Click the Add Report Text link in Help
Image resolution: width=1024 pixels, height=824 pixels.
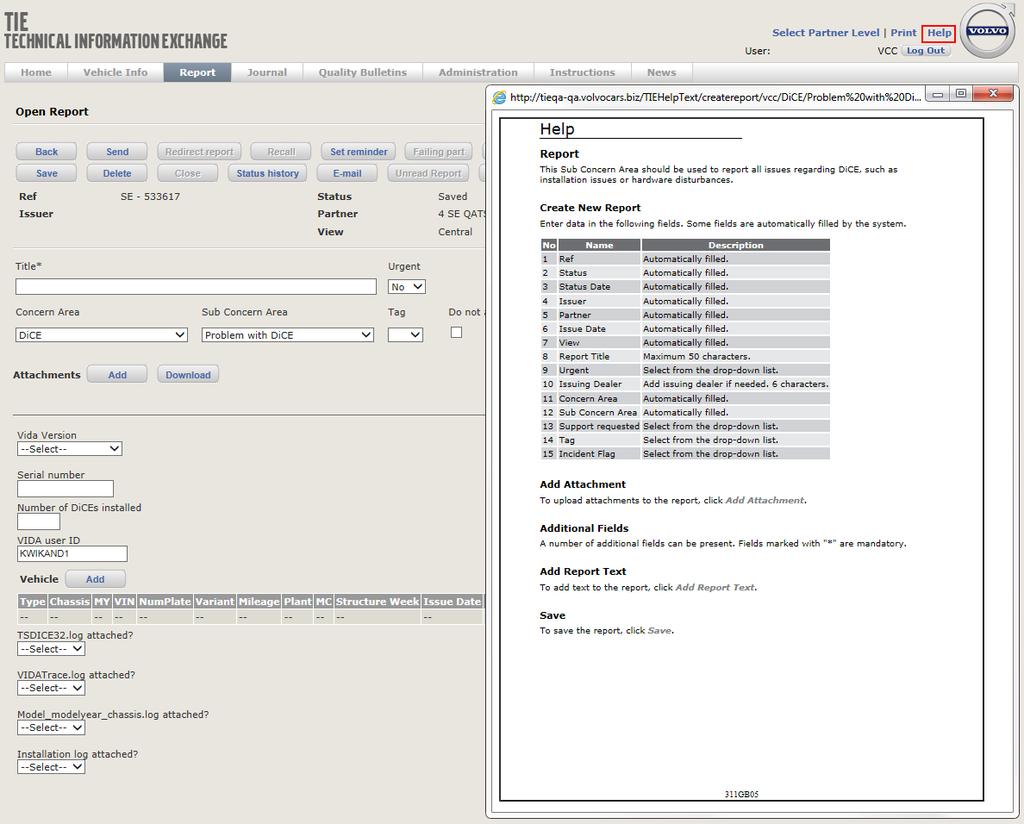tap(714, 587)
